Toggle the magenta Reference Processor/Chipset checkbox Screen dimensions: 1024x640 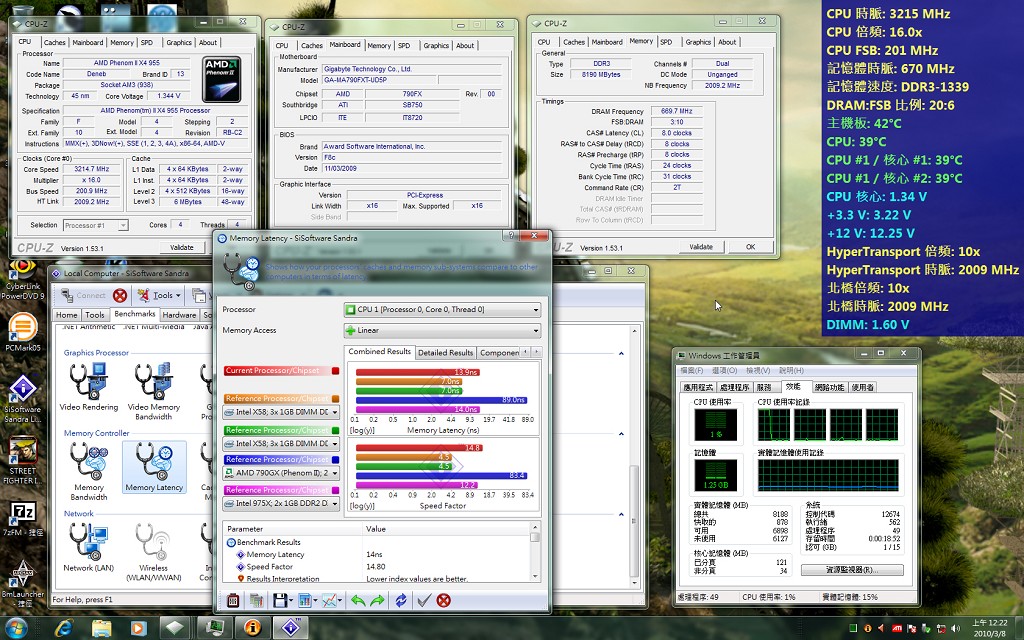pyautogui.click(x=335, y=490)
